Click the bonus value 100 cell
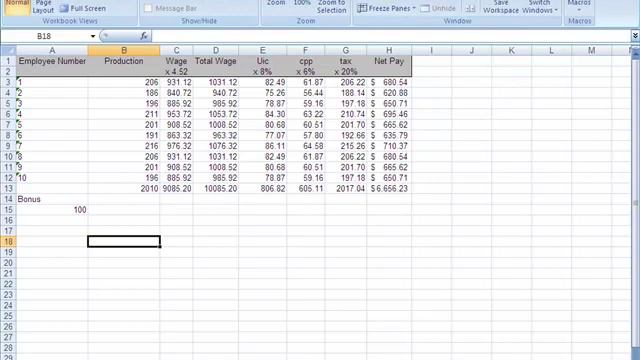 52,210
